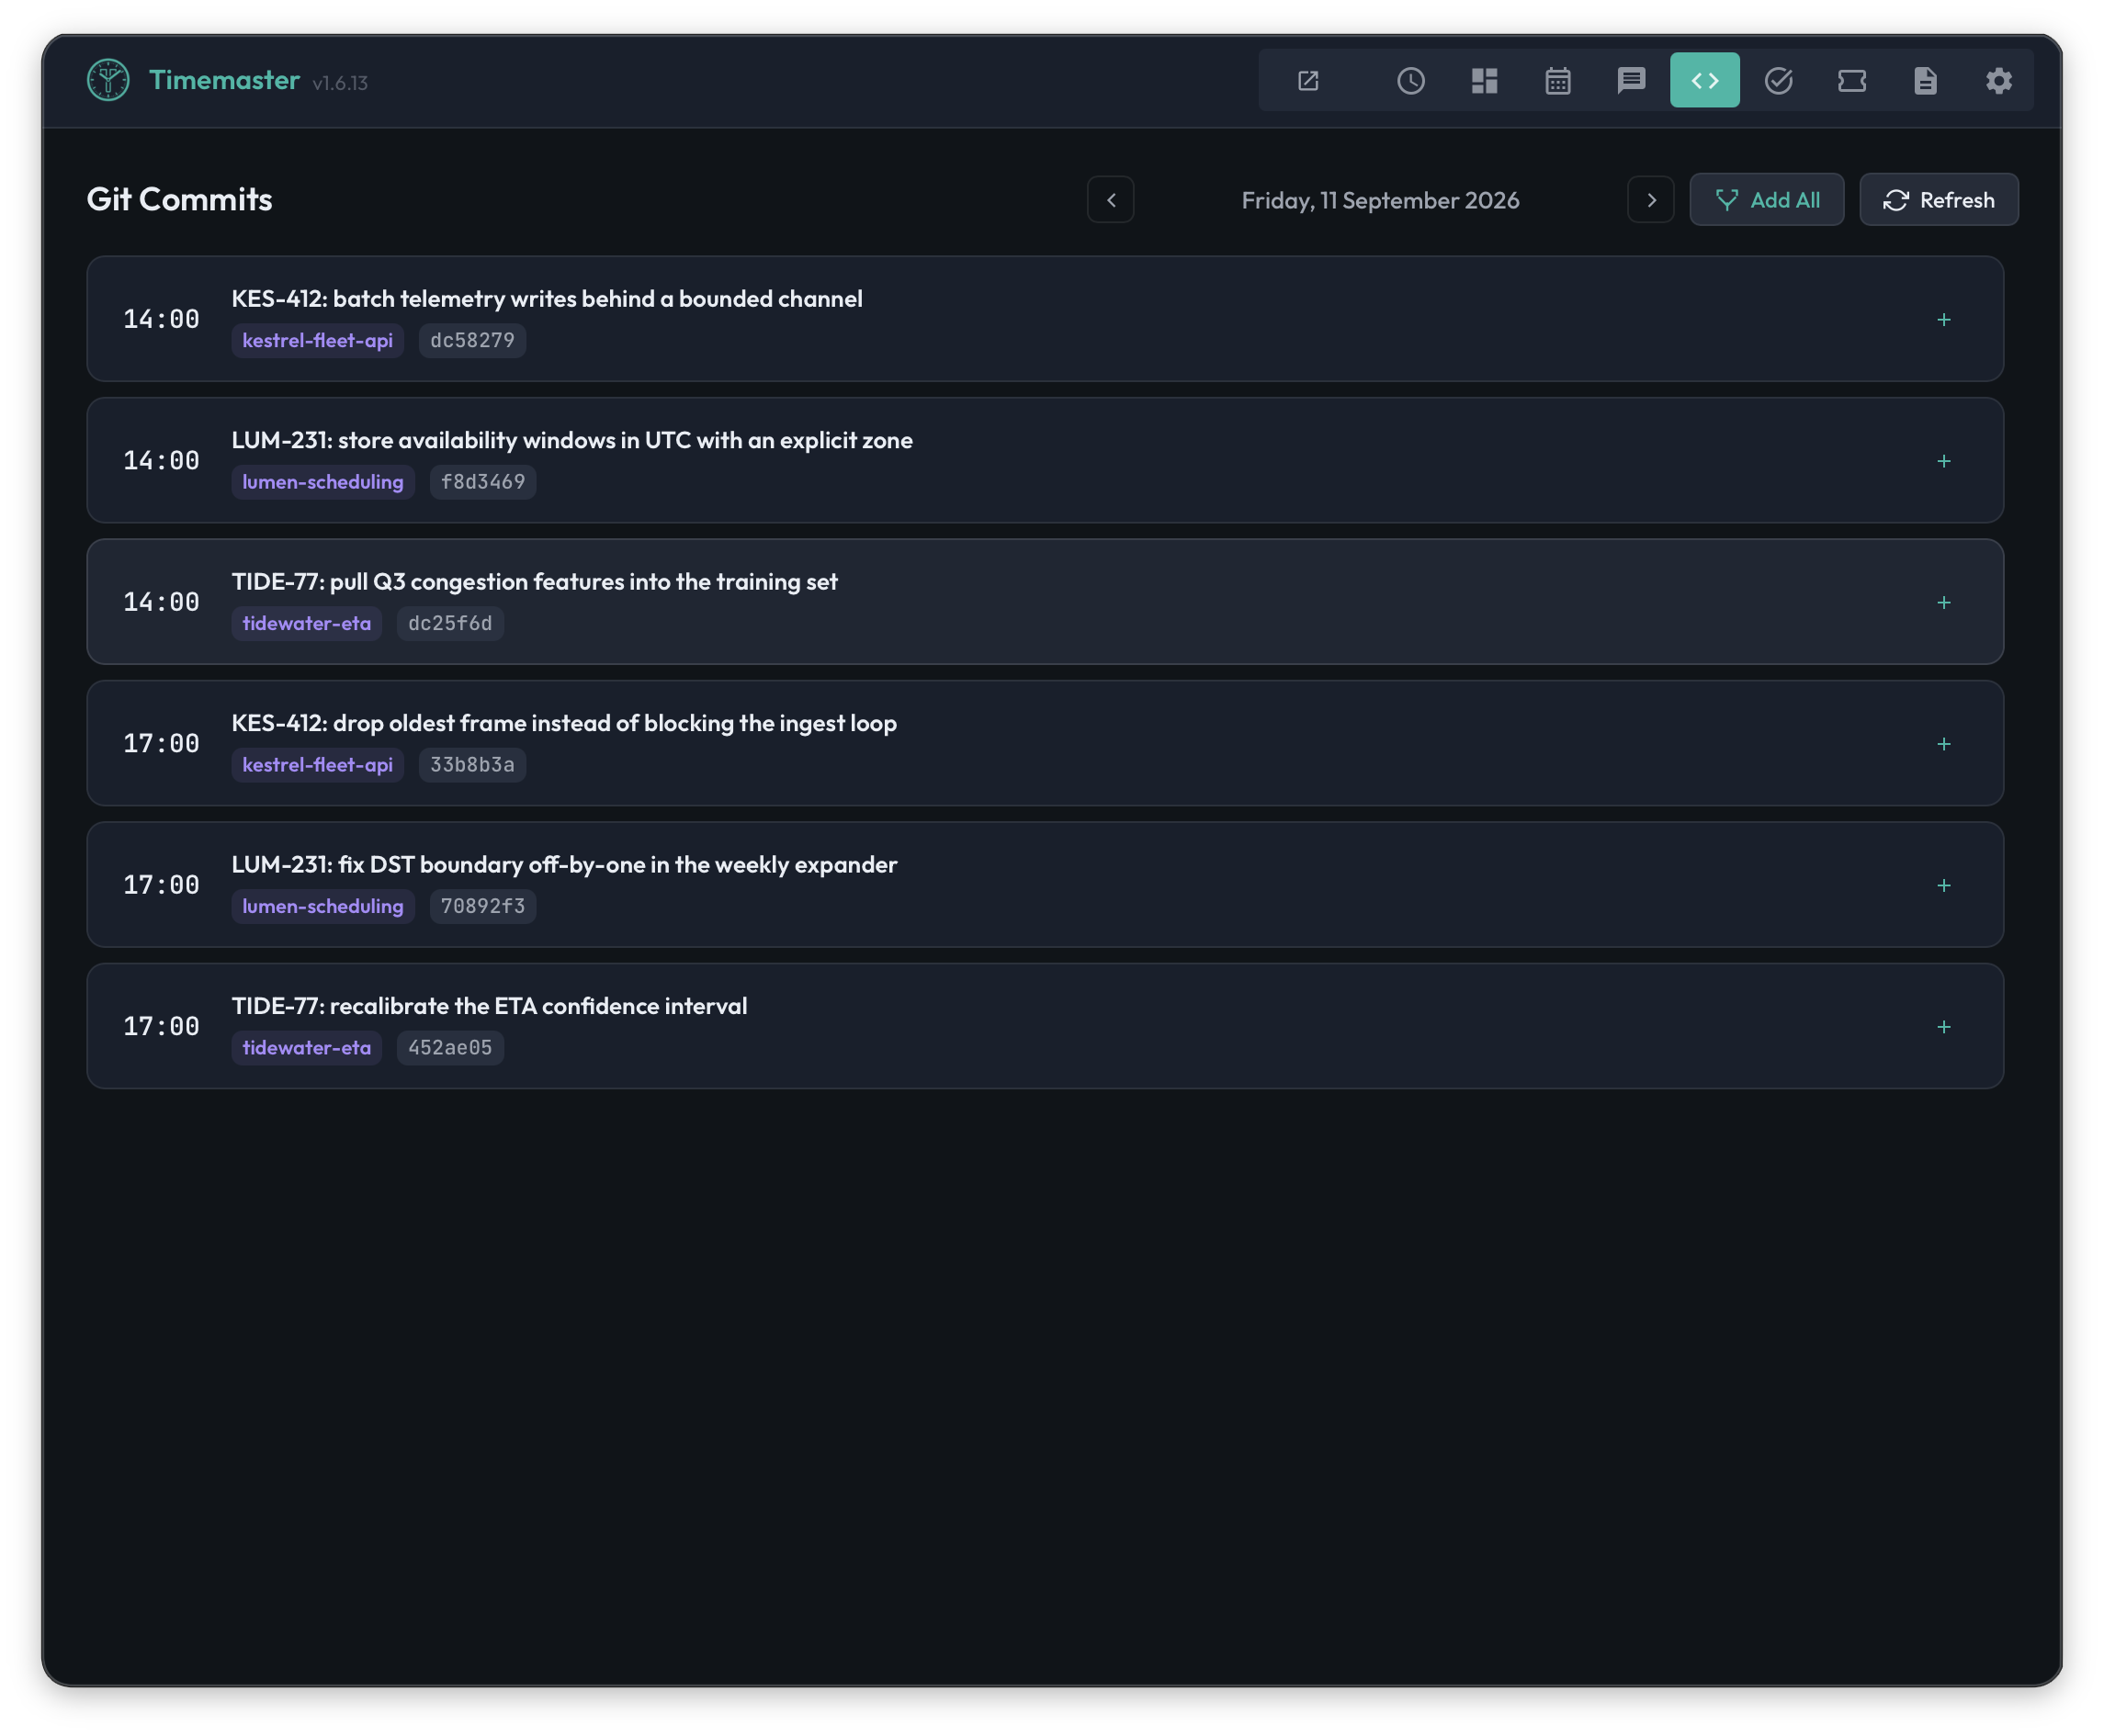Open the chat messages icon
The width and height of the screenshot is (2104, 1736).
[x=1631, y=81]
